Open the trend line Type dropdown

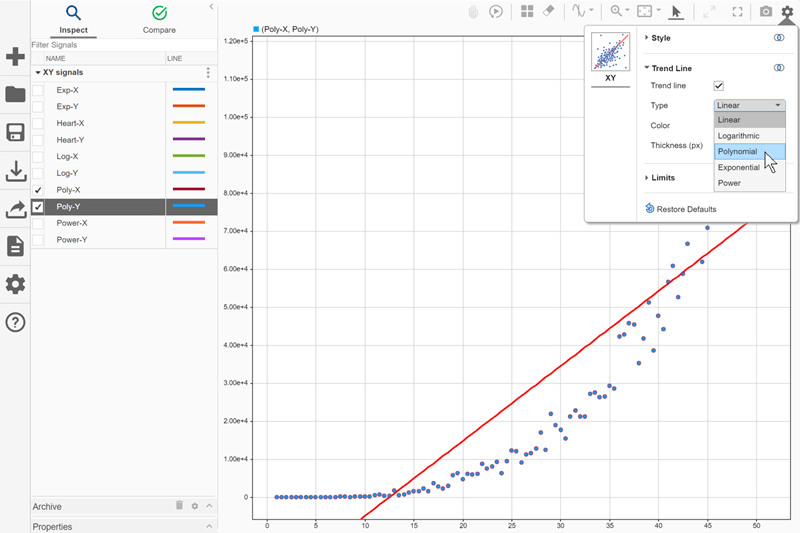coord(749,105)
